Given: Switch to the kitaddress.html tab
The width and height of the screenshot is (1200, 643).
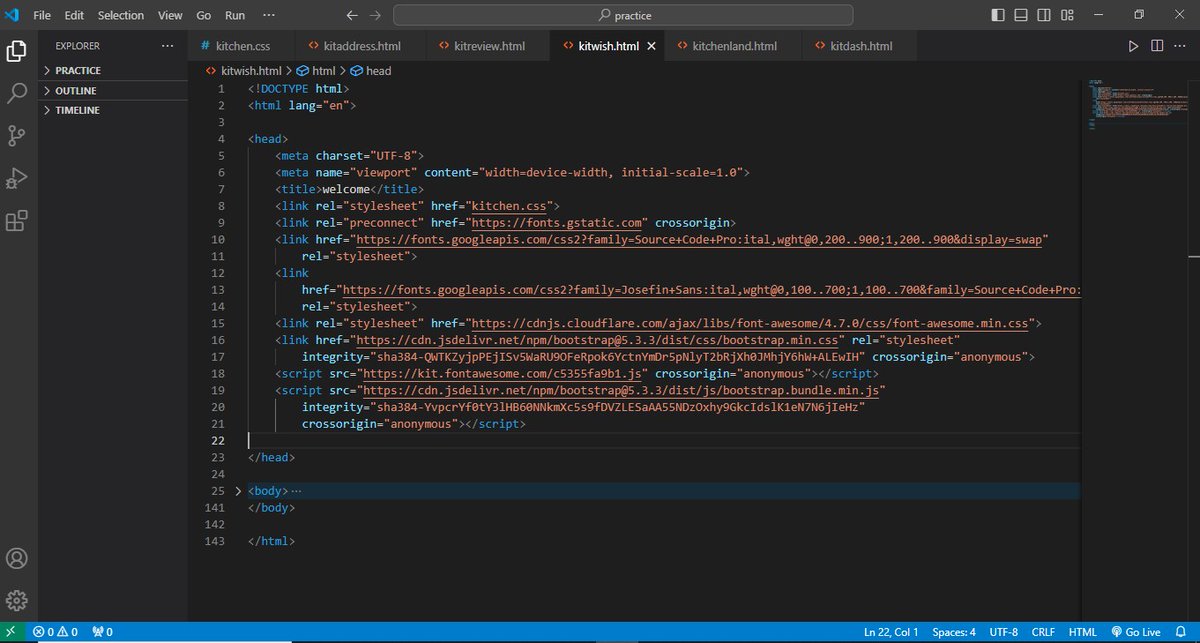Looking at the screenshot, I should point(362,46).
